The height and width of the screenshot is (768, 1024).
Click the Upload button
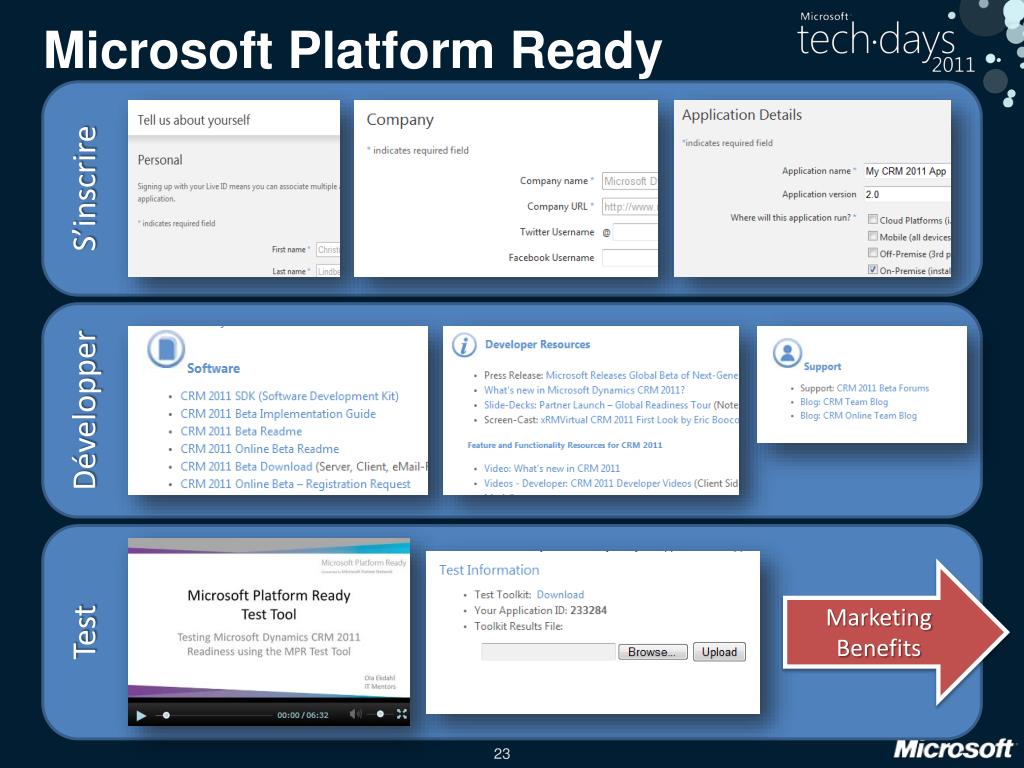tap(719, 652)
